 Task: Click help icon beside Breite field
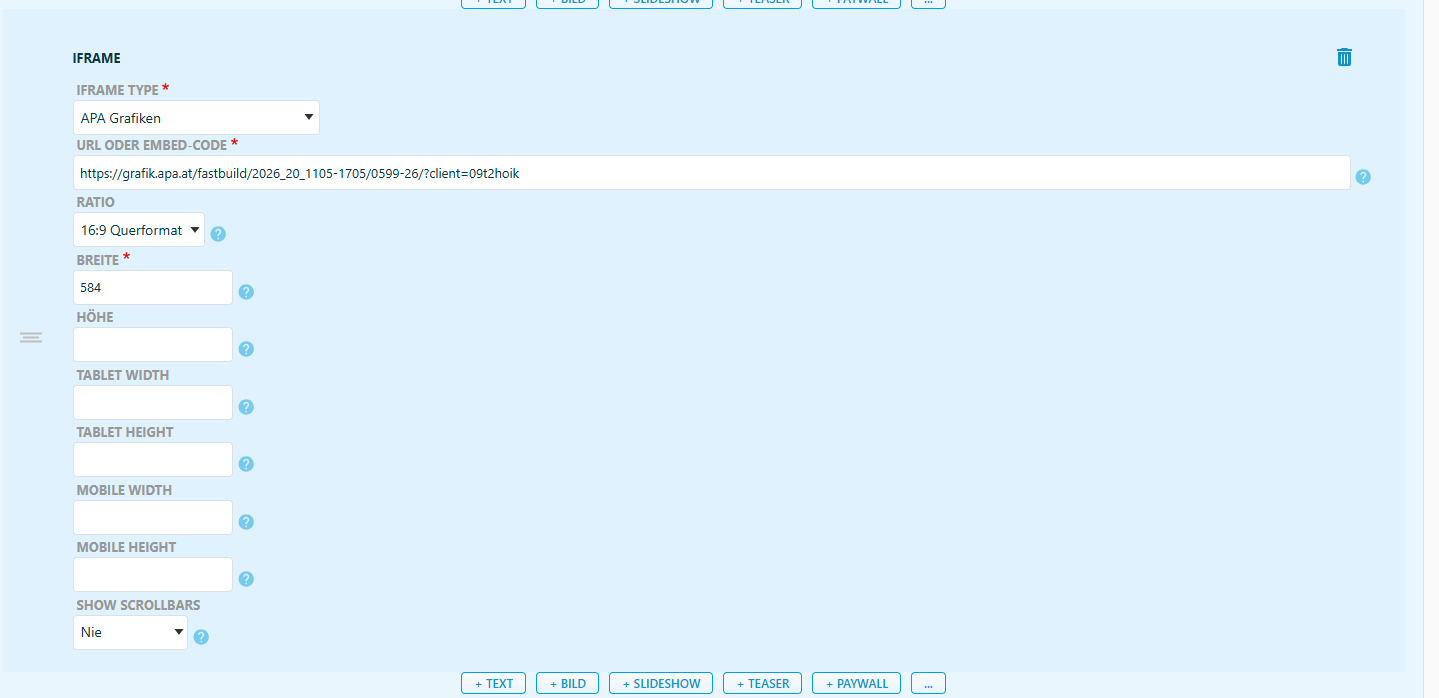(x=246, y=292)
